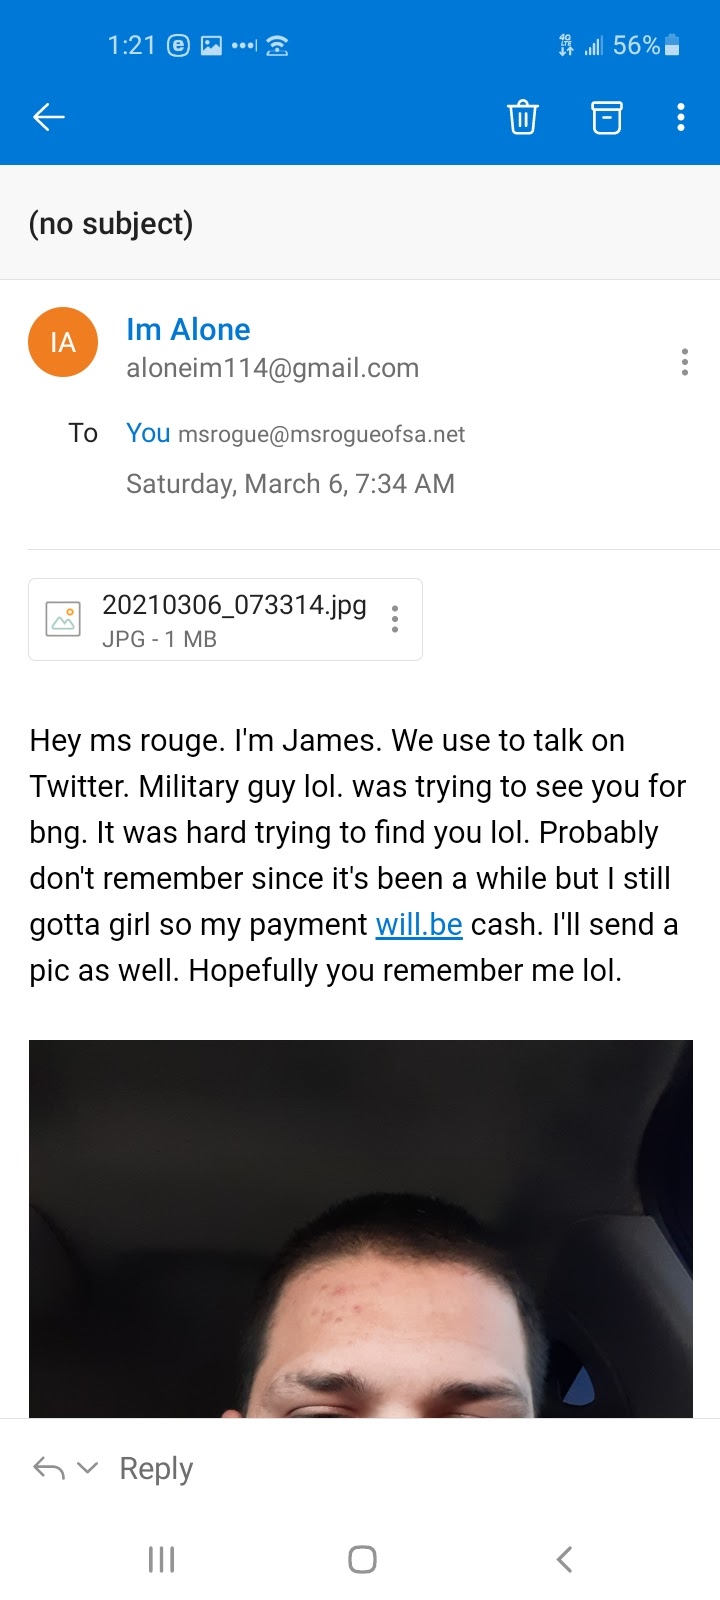The image size is (720, 1600).
Task: Tap the back arrow icon
Action: point(48,117)
